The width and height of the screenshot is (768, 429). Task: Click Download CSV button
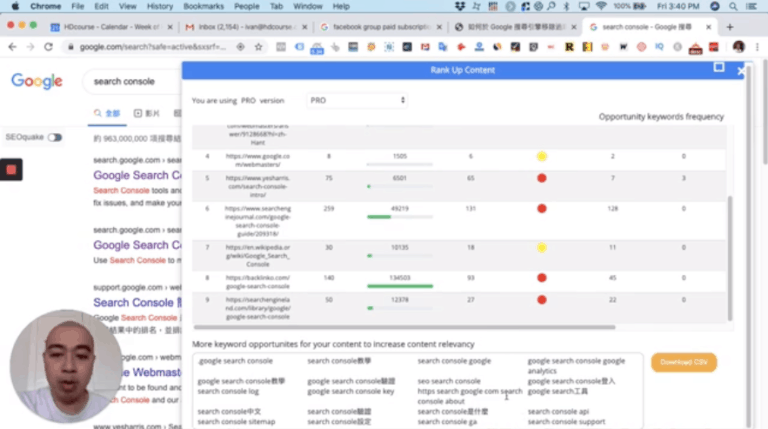[x=684, y=362]
